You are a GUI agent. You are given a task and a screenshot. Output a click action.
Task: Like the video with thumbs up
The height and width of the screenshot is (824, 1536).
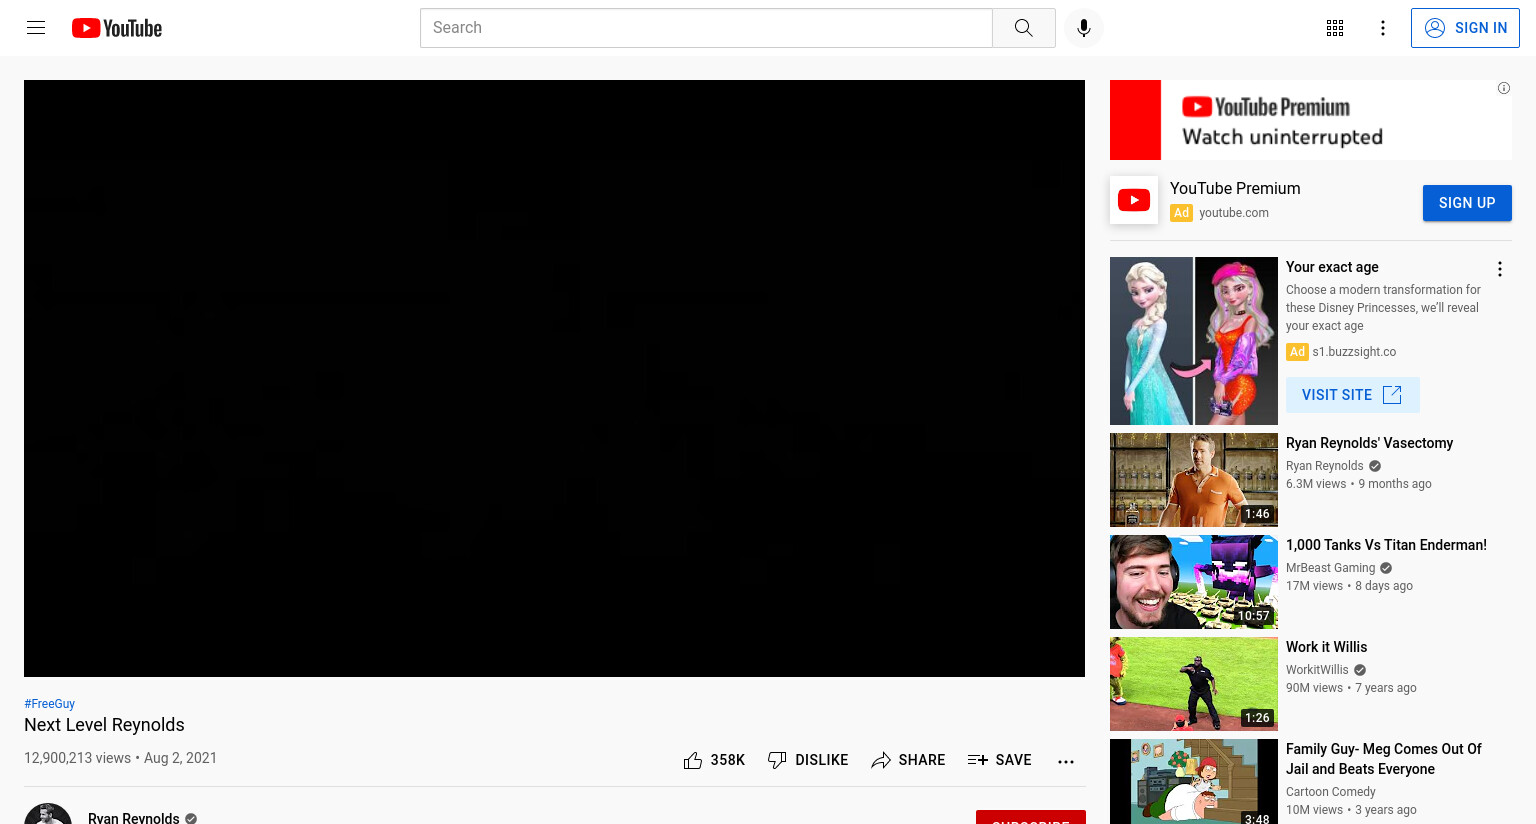(x=714, y=760)
